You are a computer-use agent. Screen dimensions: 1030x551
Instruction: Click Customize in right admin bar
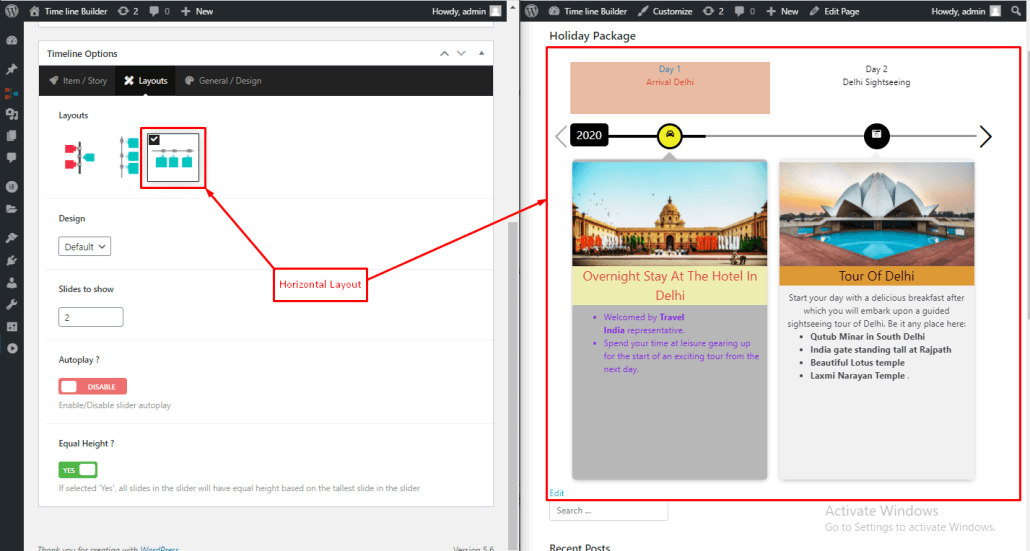point(665,11)
